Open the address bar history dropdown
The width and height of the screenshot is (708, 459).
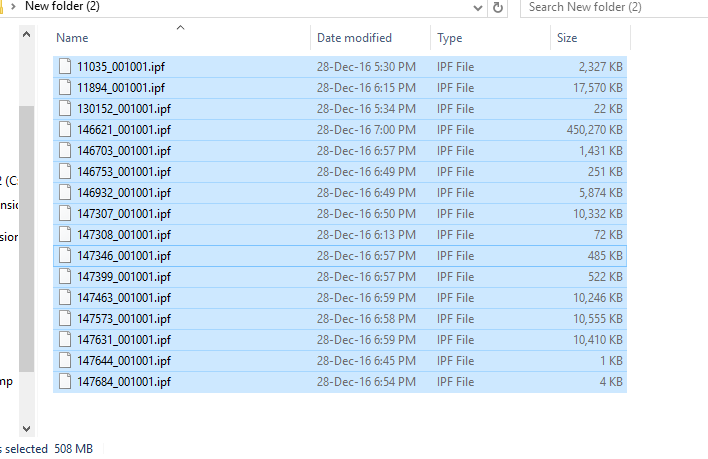click(x=477, y=7)
